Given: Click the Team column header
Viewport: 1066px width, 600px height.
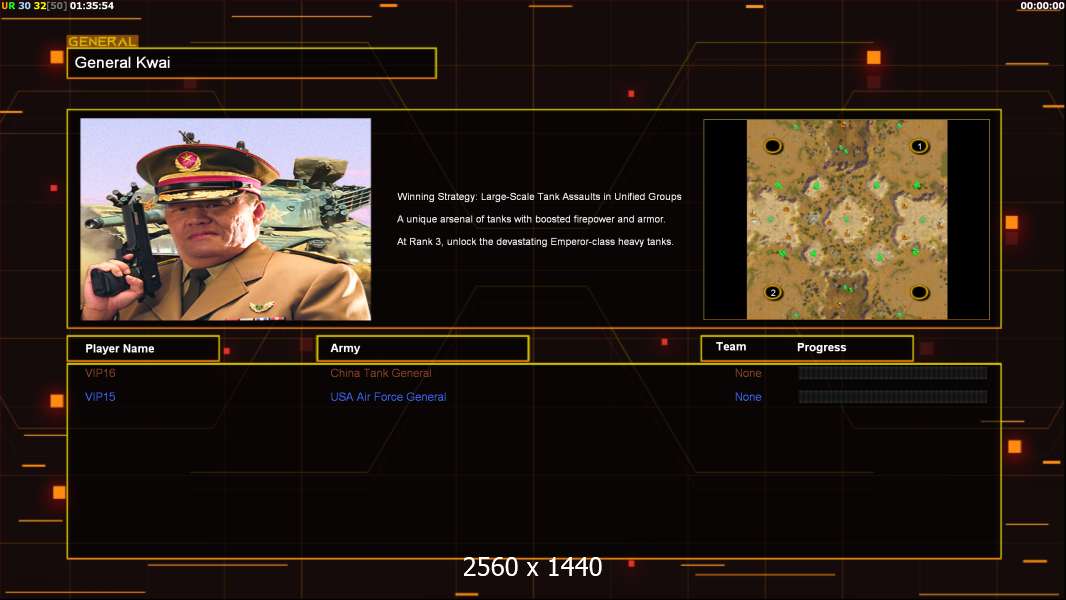Looking at the screenshot, I should 731,347.
